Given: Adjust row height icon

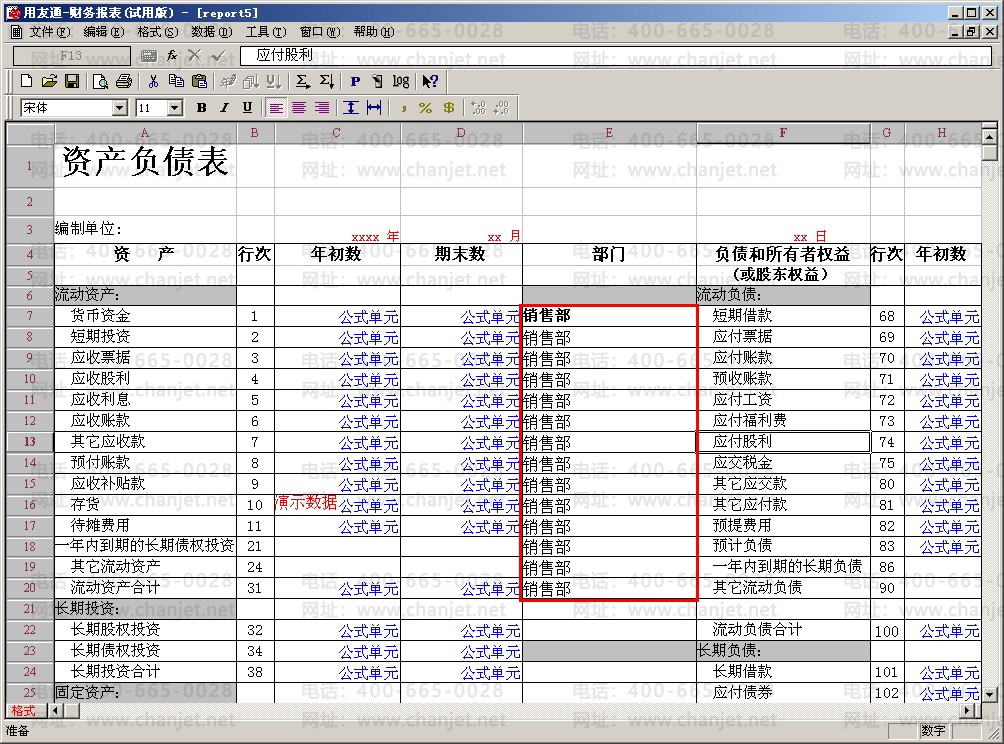Looking at the screenshot, I should click(x=351, y=108).
